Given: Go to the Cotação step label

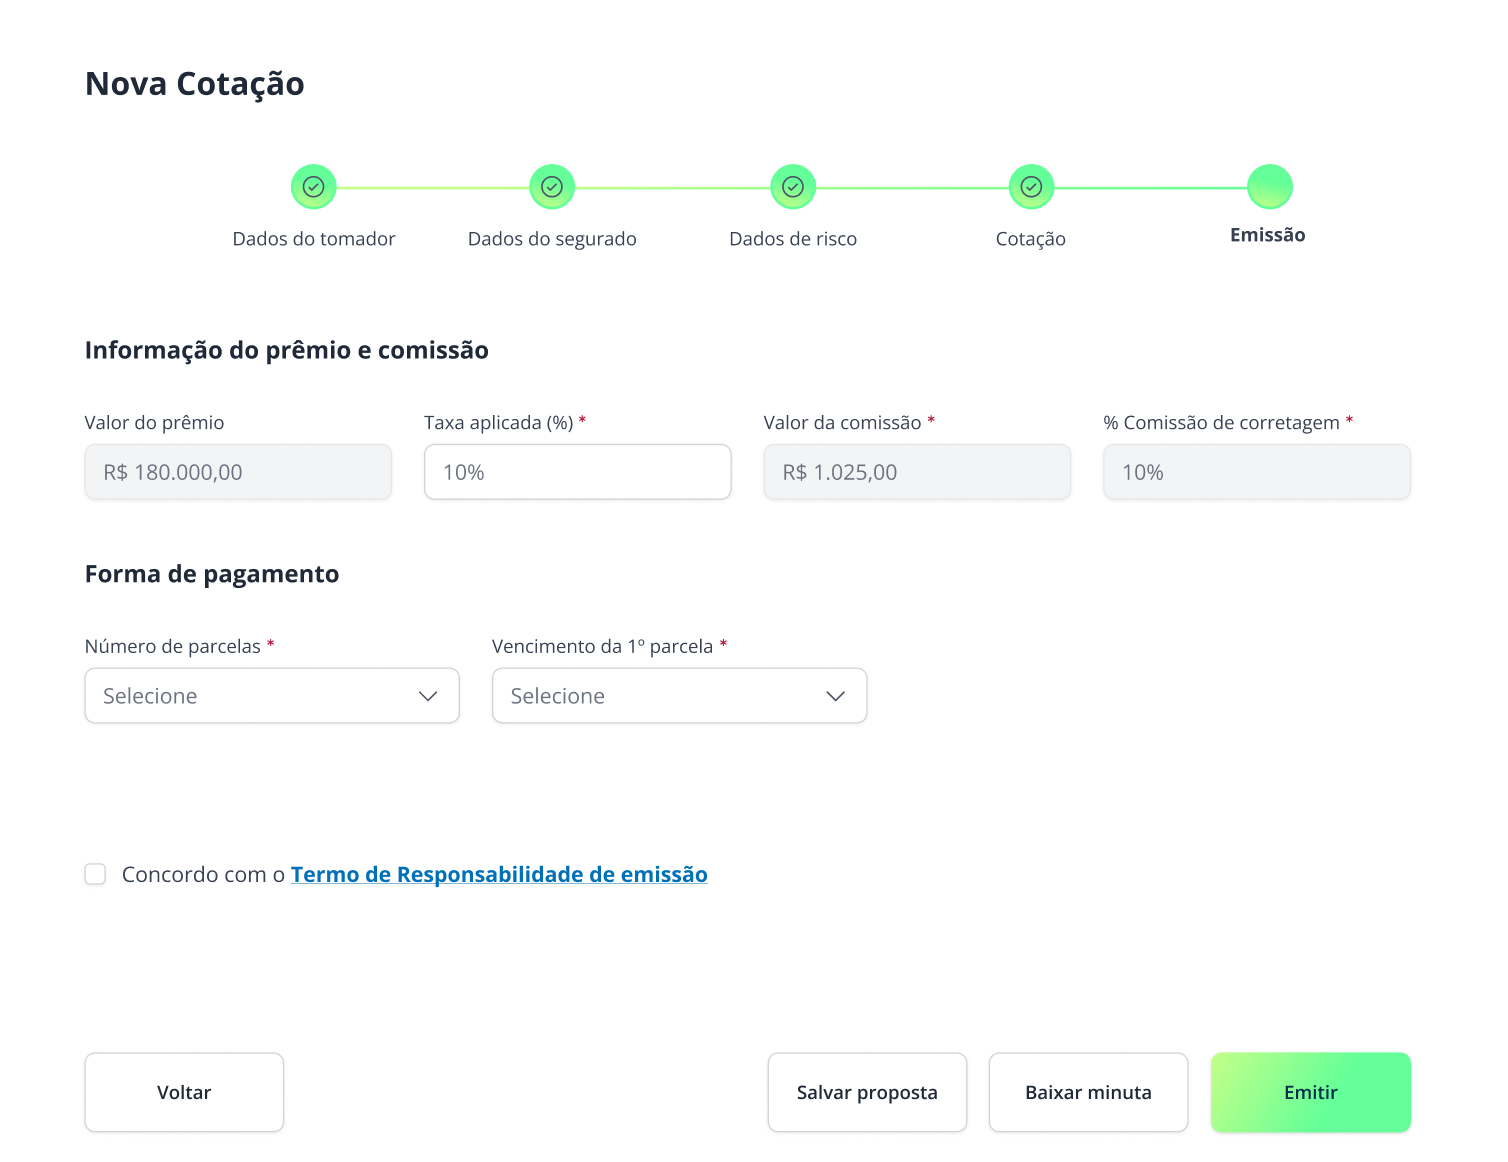Looking at the screenshot, I should pyautogui.click(x=1031, y=239).
